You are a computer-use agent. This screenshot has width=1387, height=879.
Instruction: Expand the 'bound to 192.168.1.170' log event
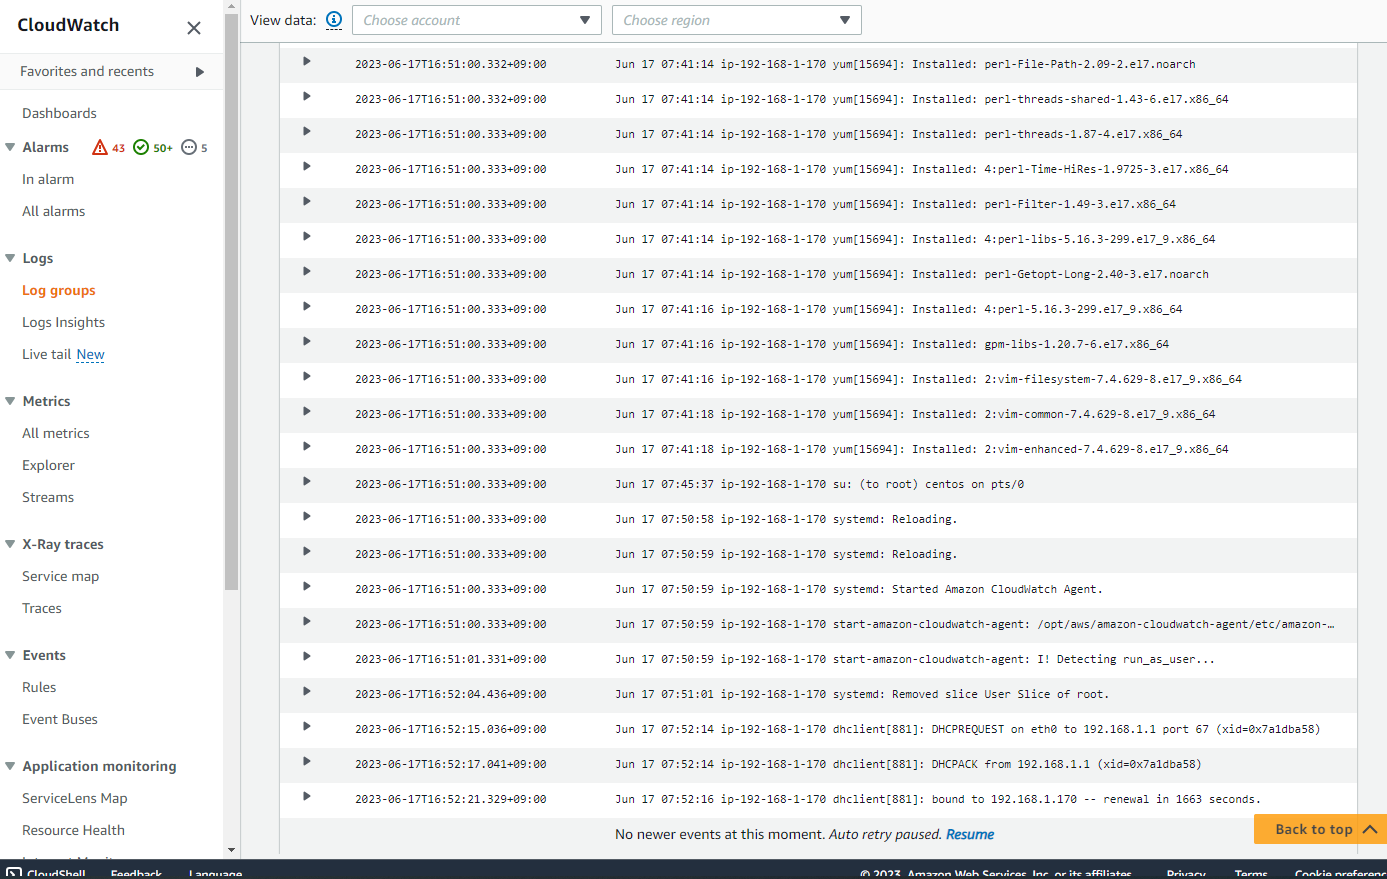[307, 797]
